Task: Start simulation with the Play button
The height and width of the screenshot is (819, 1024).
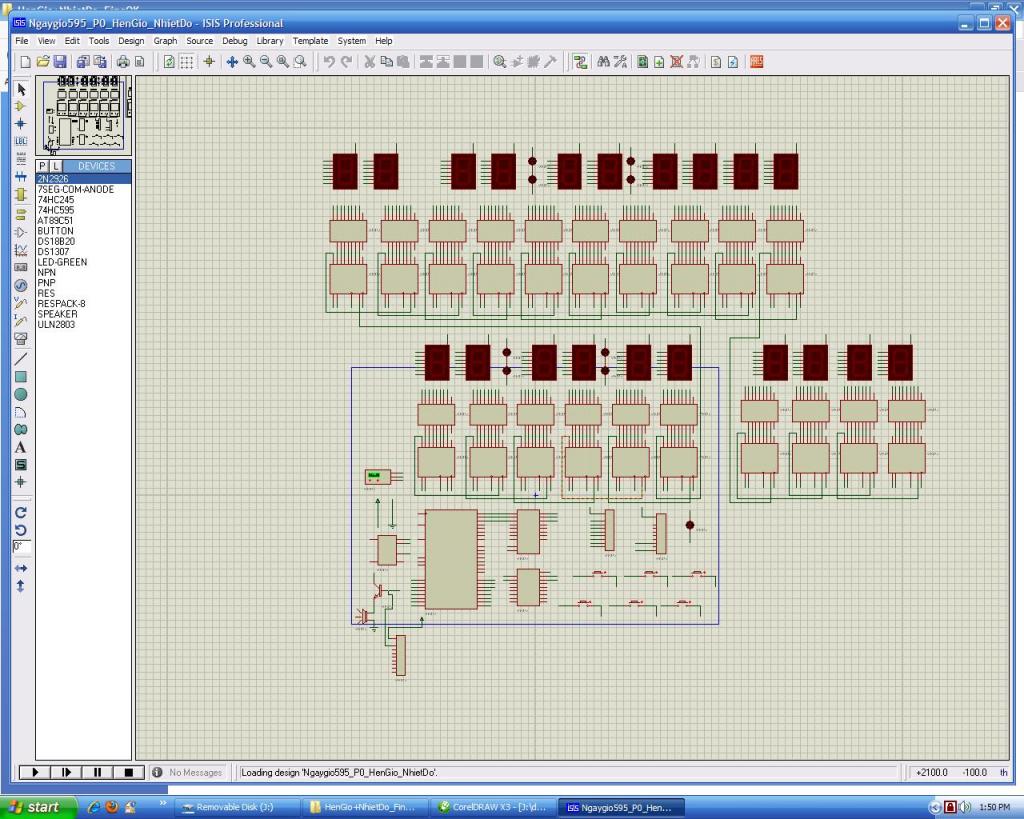Action: click(x=35, y=772)
